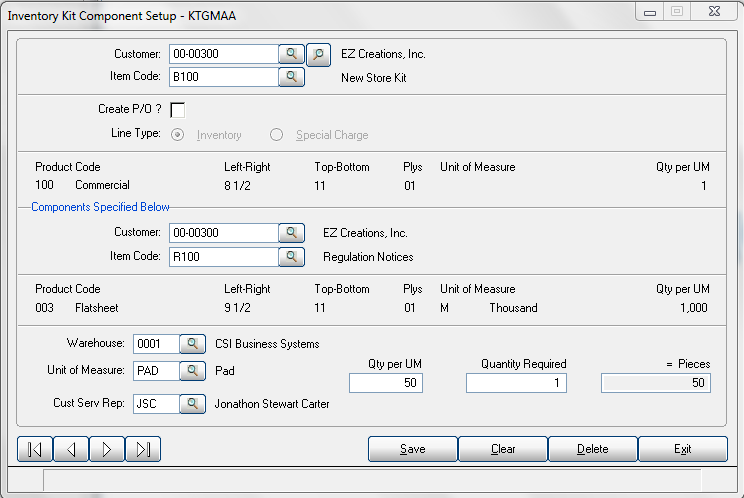Go to the next record

(107, 449)
